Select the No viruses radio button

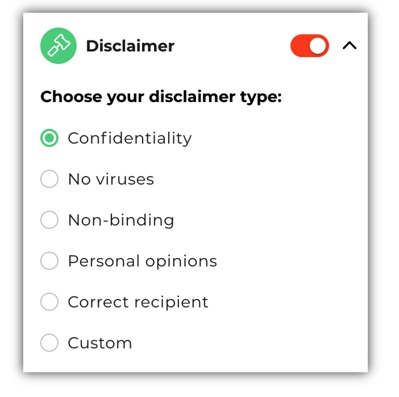pos(49,179)
